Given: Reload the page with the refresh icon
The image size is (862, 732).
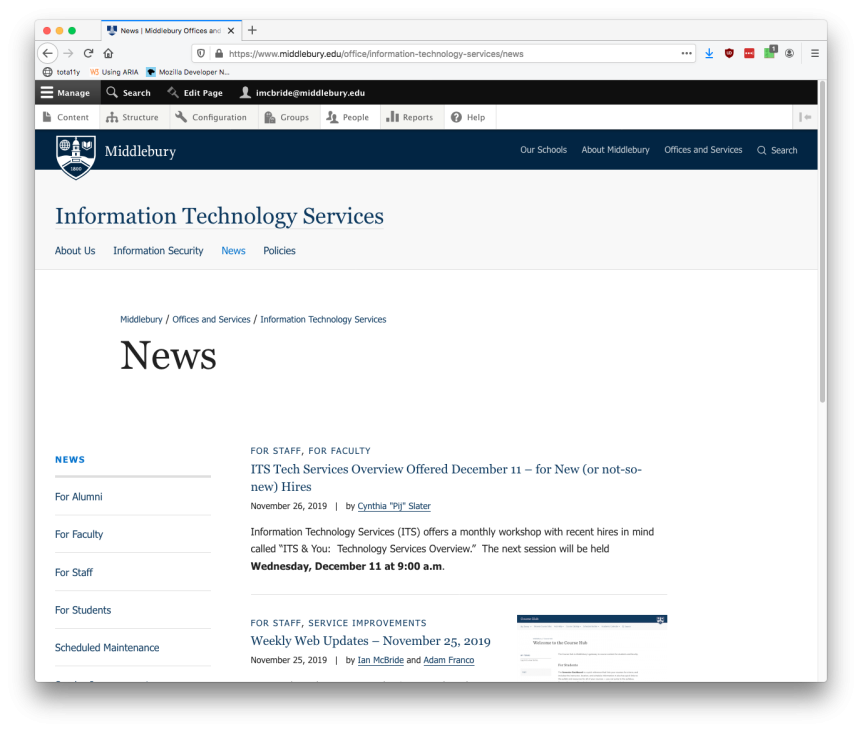Looking at the screenshot, I should pyautogui.click(x=88, y=53).
